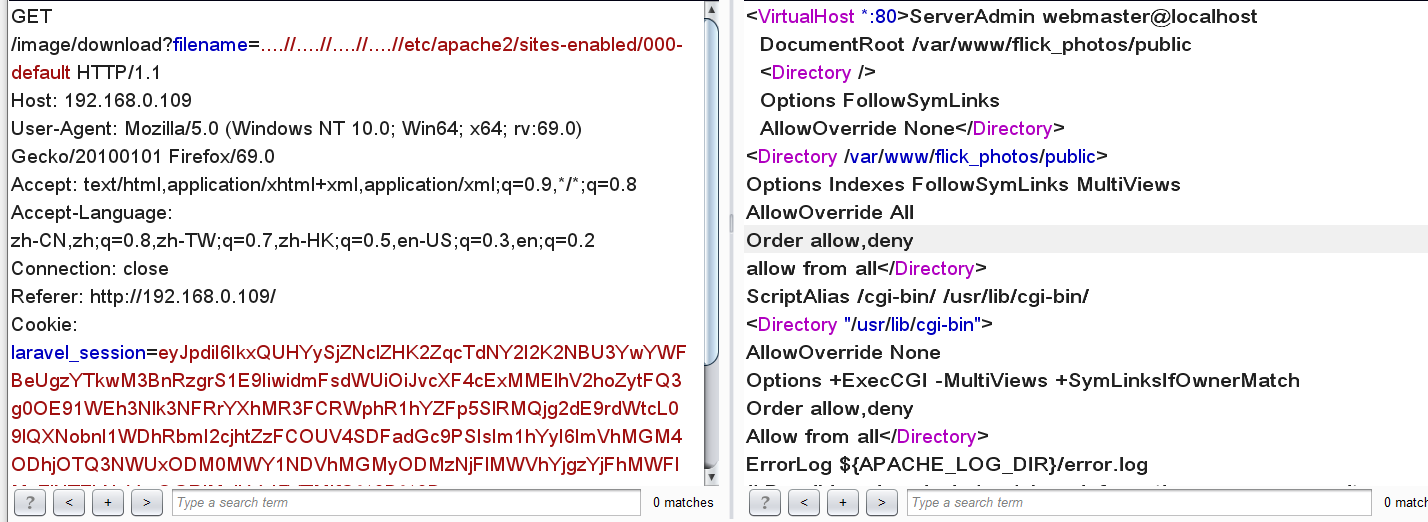Click the 'Accept: text/html' header line

tap(324, 184)
